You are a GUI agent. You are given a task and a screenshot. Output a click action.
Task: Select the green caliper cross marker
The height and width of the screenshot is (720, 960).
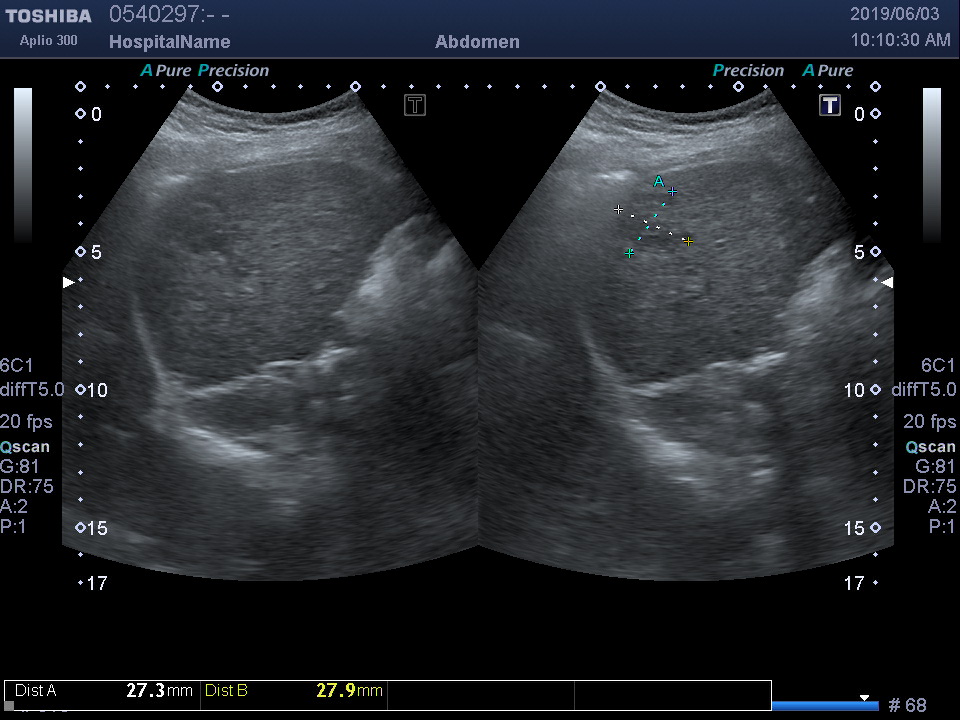coord(629,253)
